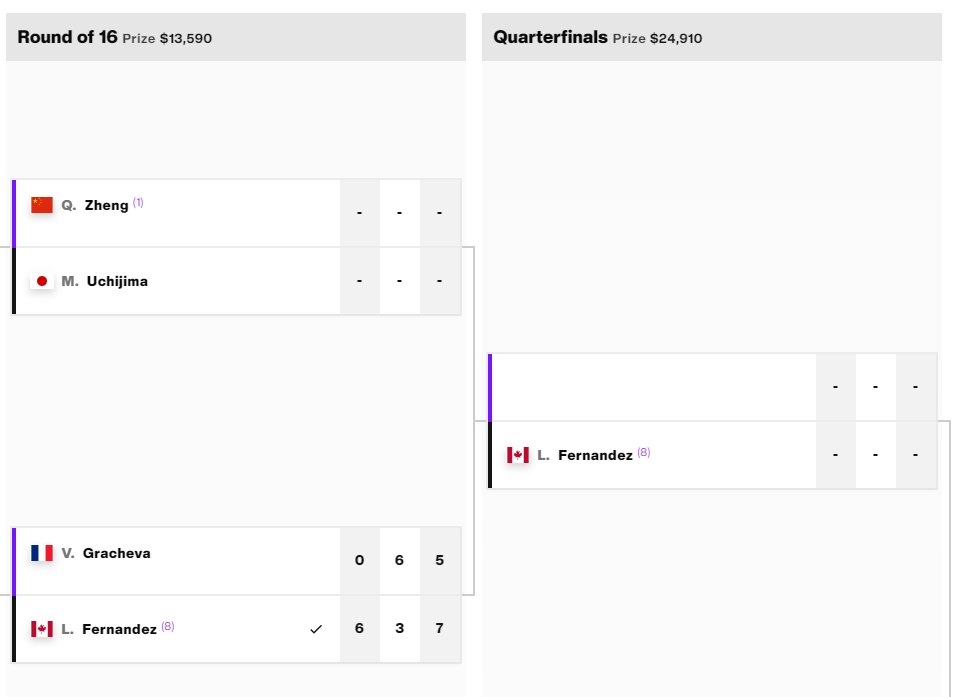This screenshot has width=958, height=697.
Task: Click the China flag next to Zheng
Action: [41, 205]
